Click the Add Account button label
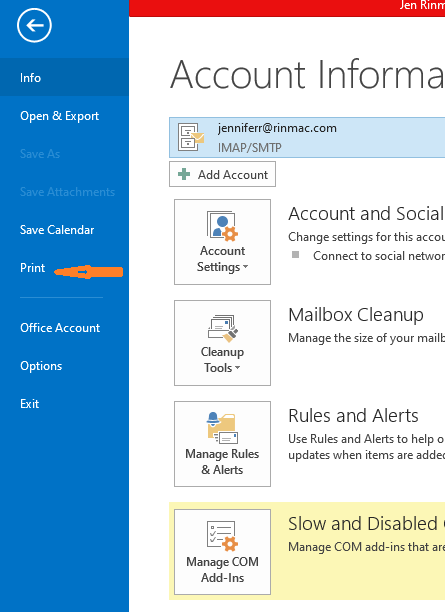The image size is (445, 612). (x=233, y=174)
